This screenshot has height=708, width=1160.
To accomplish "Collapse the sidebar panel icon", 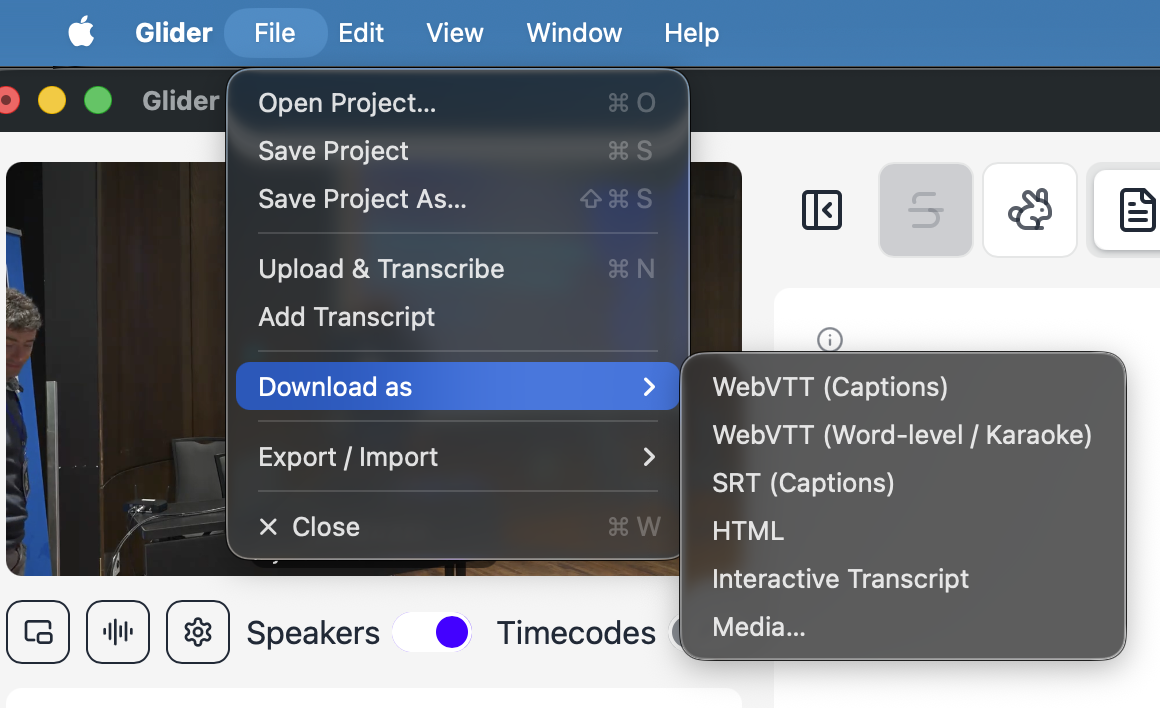I will 822,210.
